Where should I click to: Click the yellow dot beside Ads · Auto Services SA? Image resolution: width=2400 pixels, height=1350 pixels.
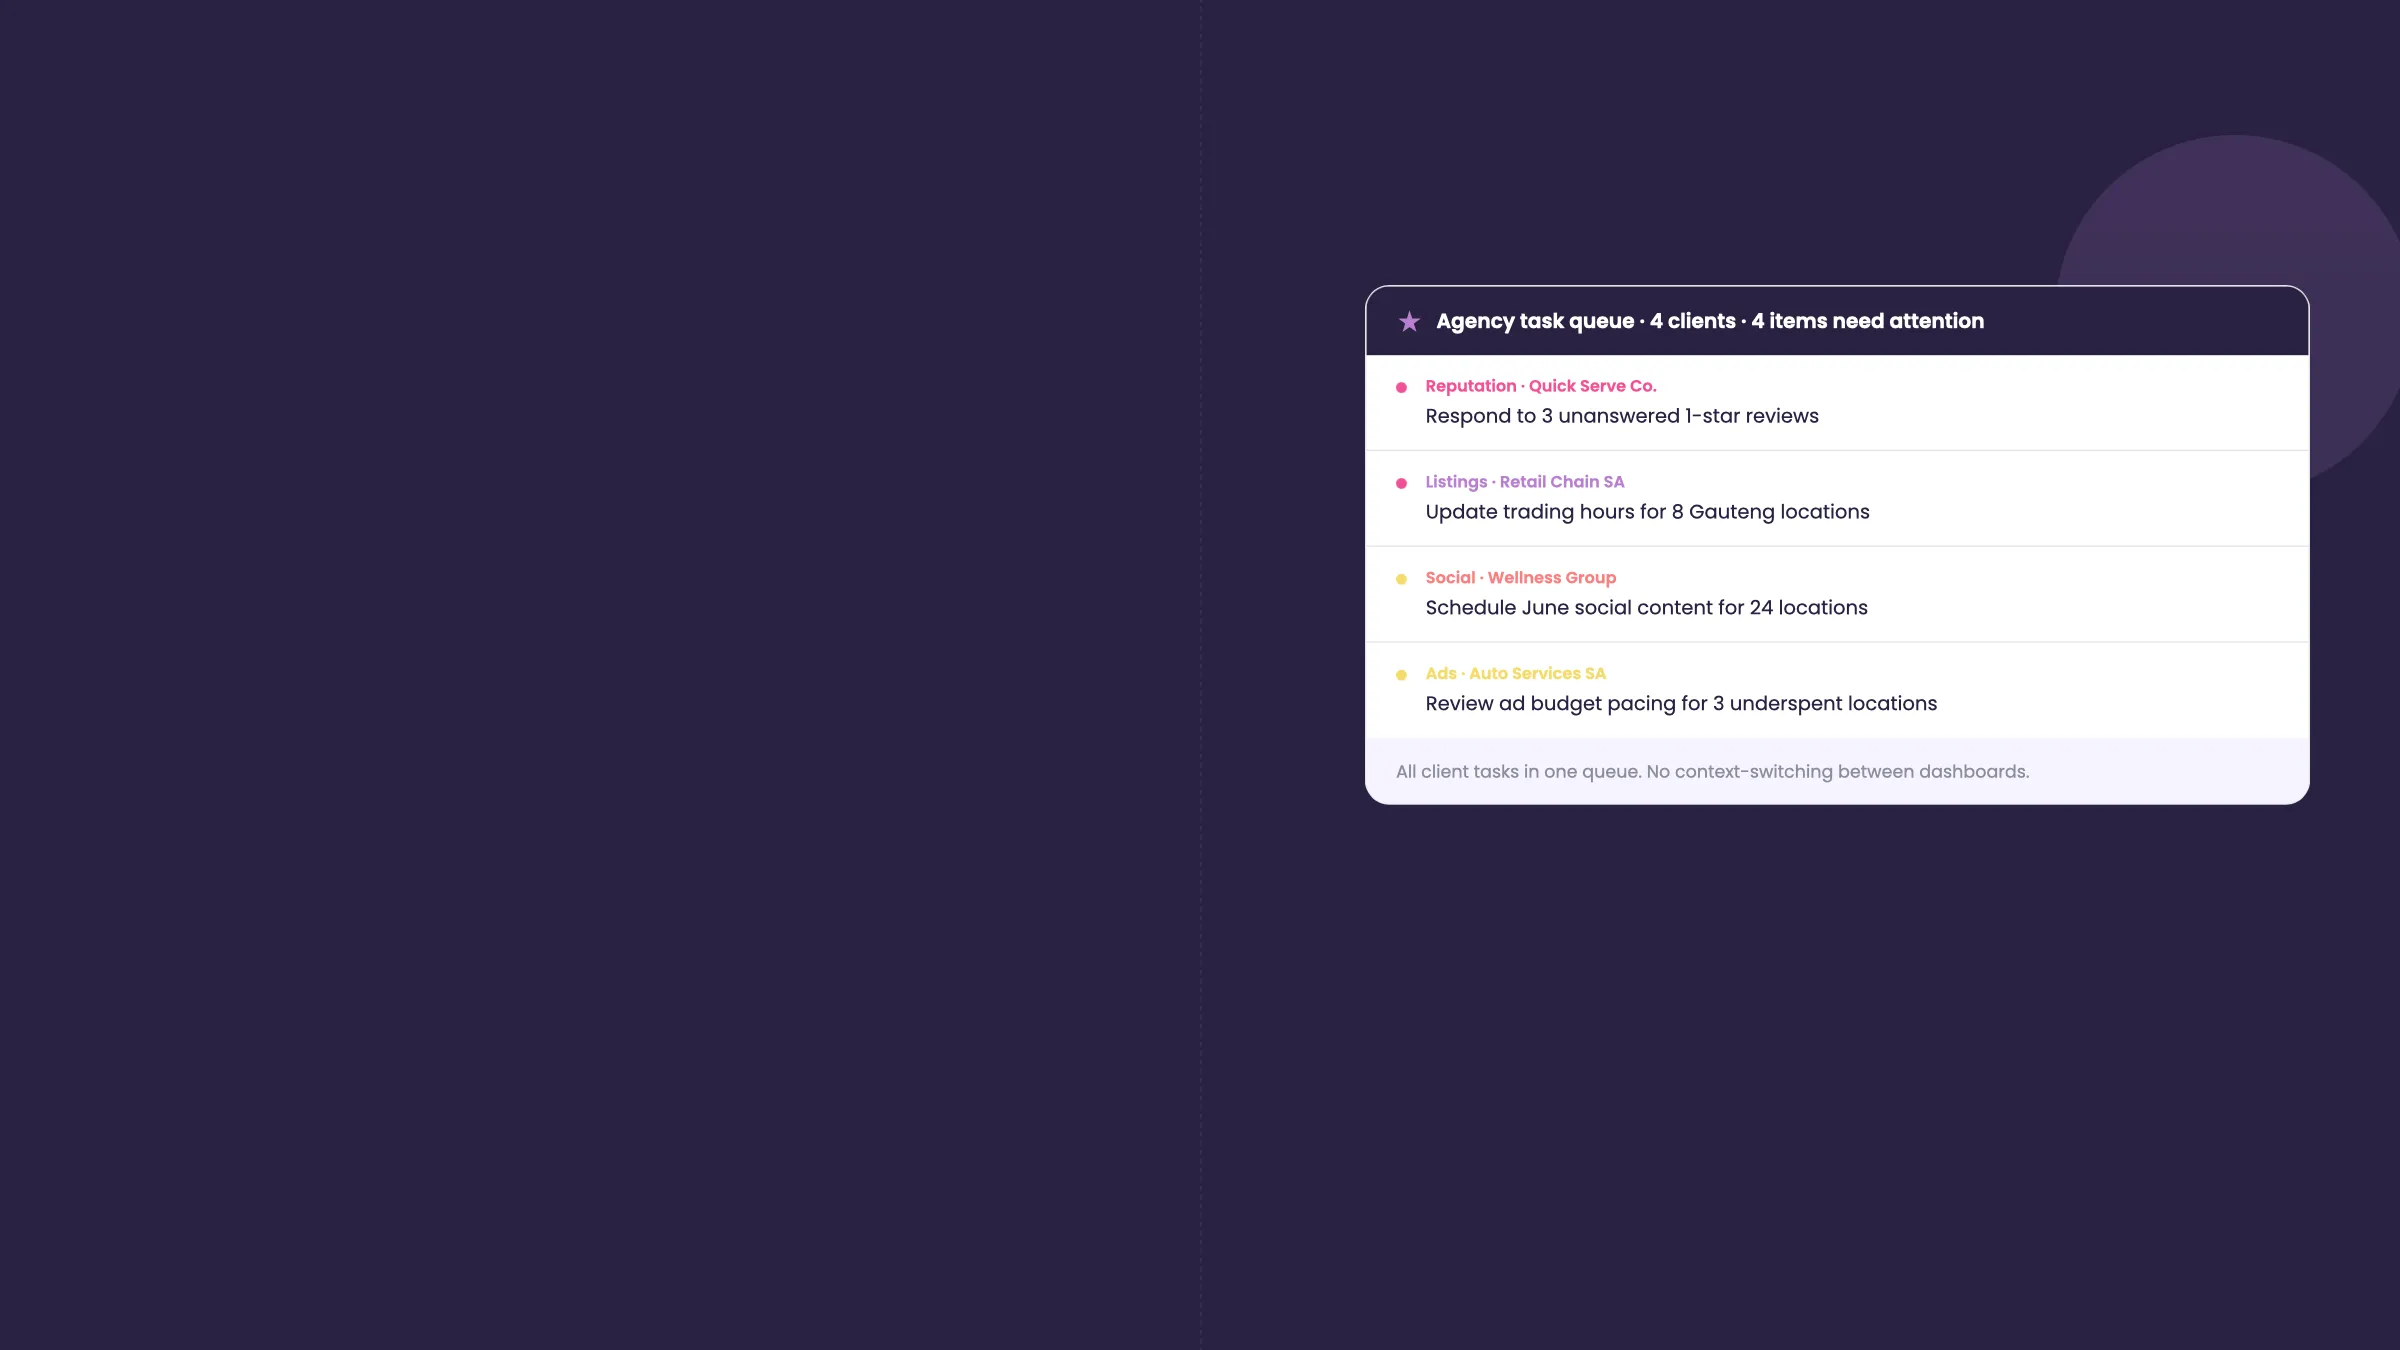1401,675
